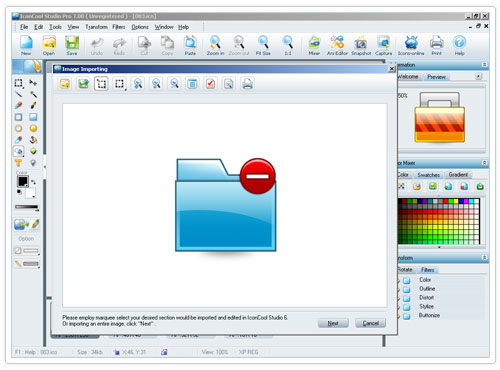Image resolution: width=500 pixels, height=370 pixels.
Task: Collapse the Transform panel header
Action: point(484,258)
